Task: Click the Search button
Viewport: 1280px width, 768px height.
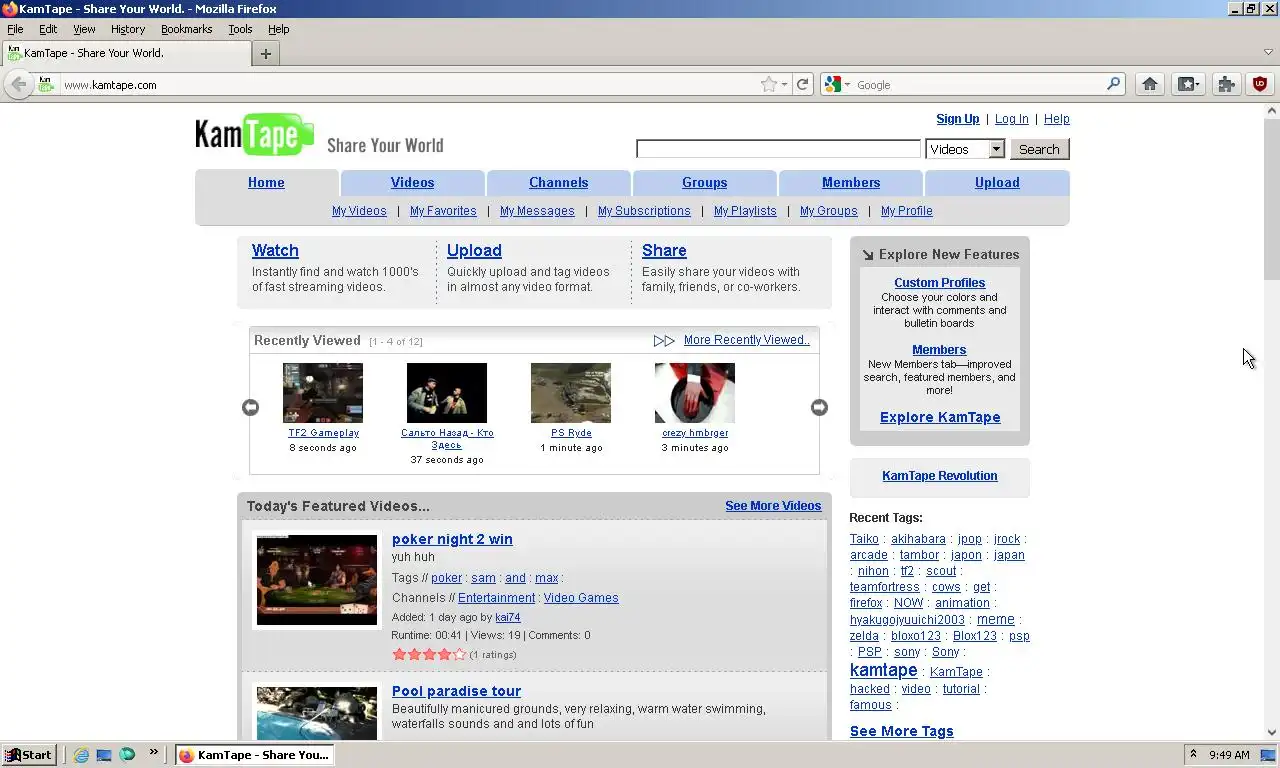Action: pos(1039,149)
